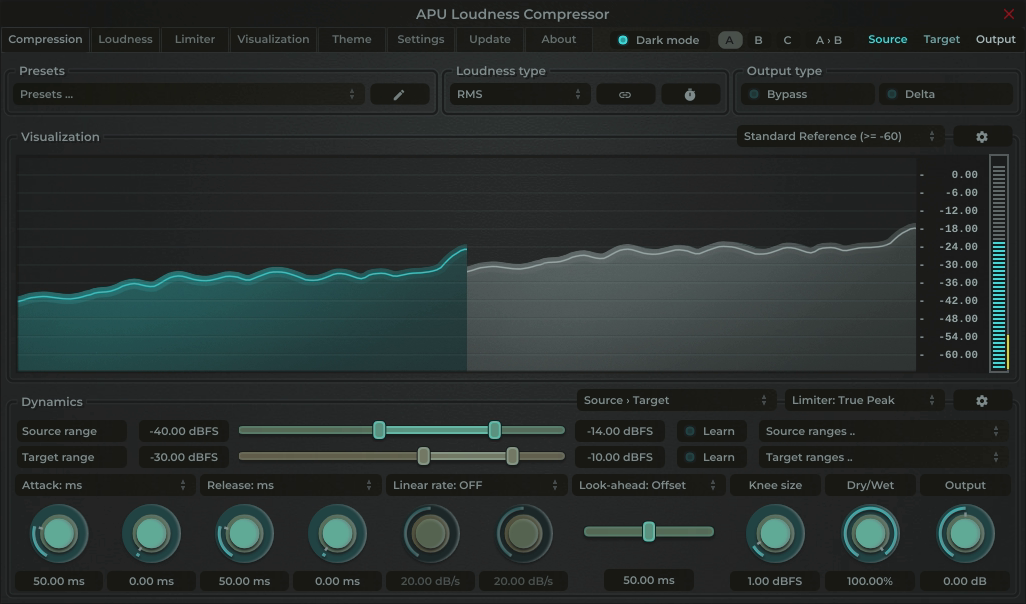Expand Source ranges dropdown
1026x604 pixels.
(x=883, y=431)
